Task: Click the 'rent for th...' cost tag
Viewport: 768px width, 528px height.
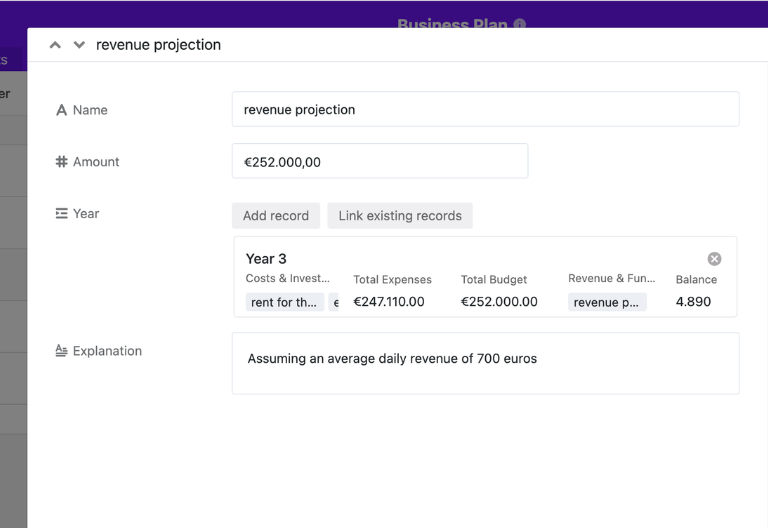Action: (285, 302)
